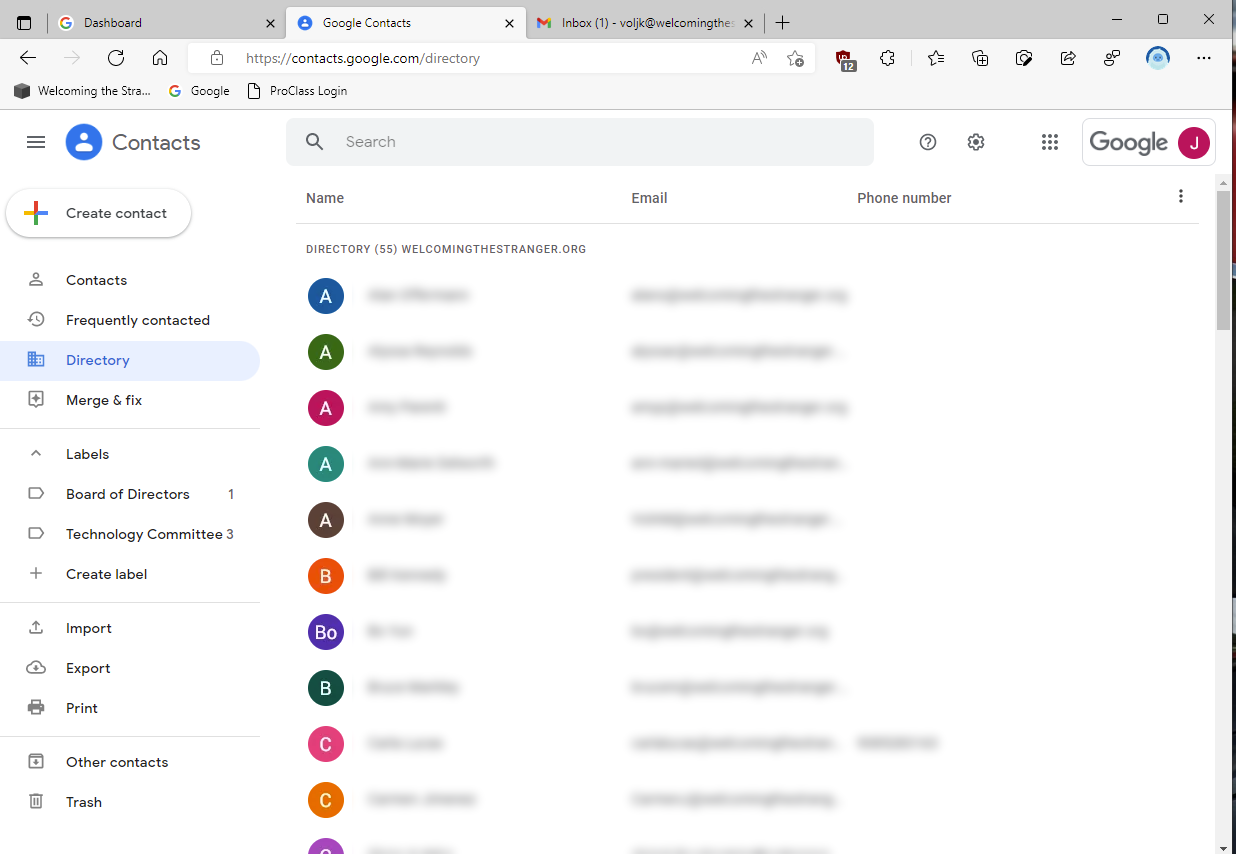1236x854 pixels.
Task: Open Edge Settings and more menu
Action: tap(1204, 58)
